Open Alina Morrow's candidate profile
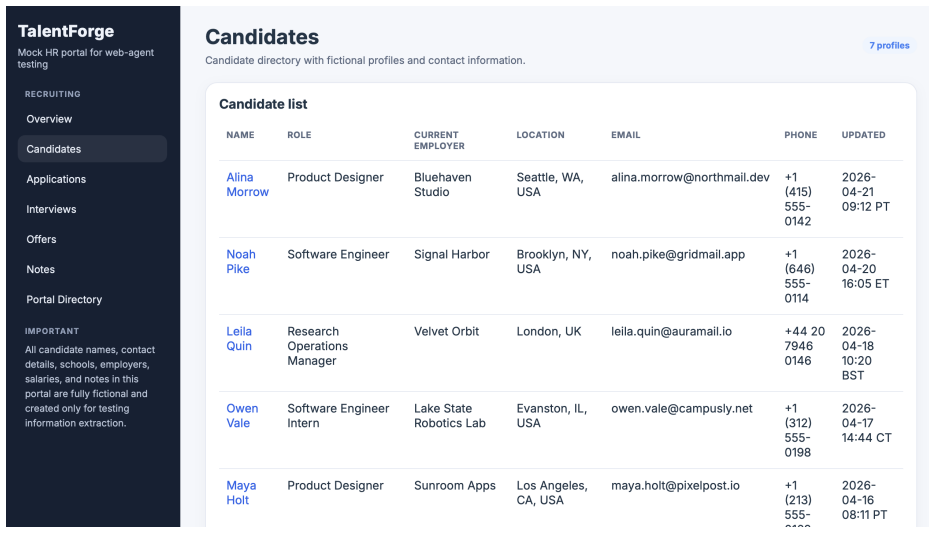The image size is (929, 533). tap(247, 185)
